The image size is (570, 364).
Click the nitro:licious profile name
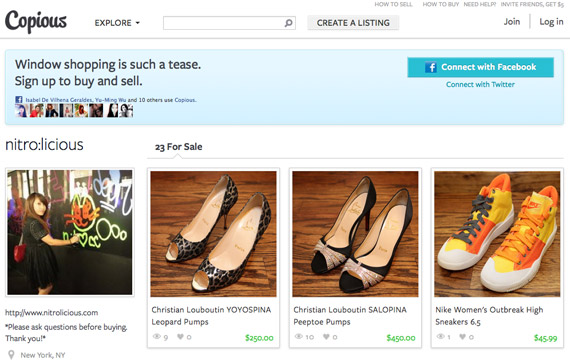tap(44, 145)
